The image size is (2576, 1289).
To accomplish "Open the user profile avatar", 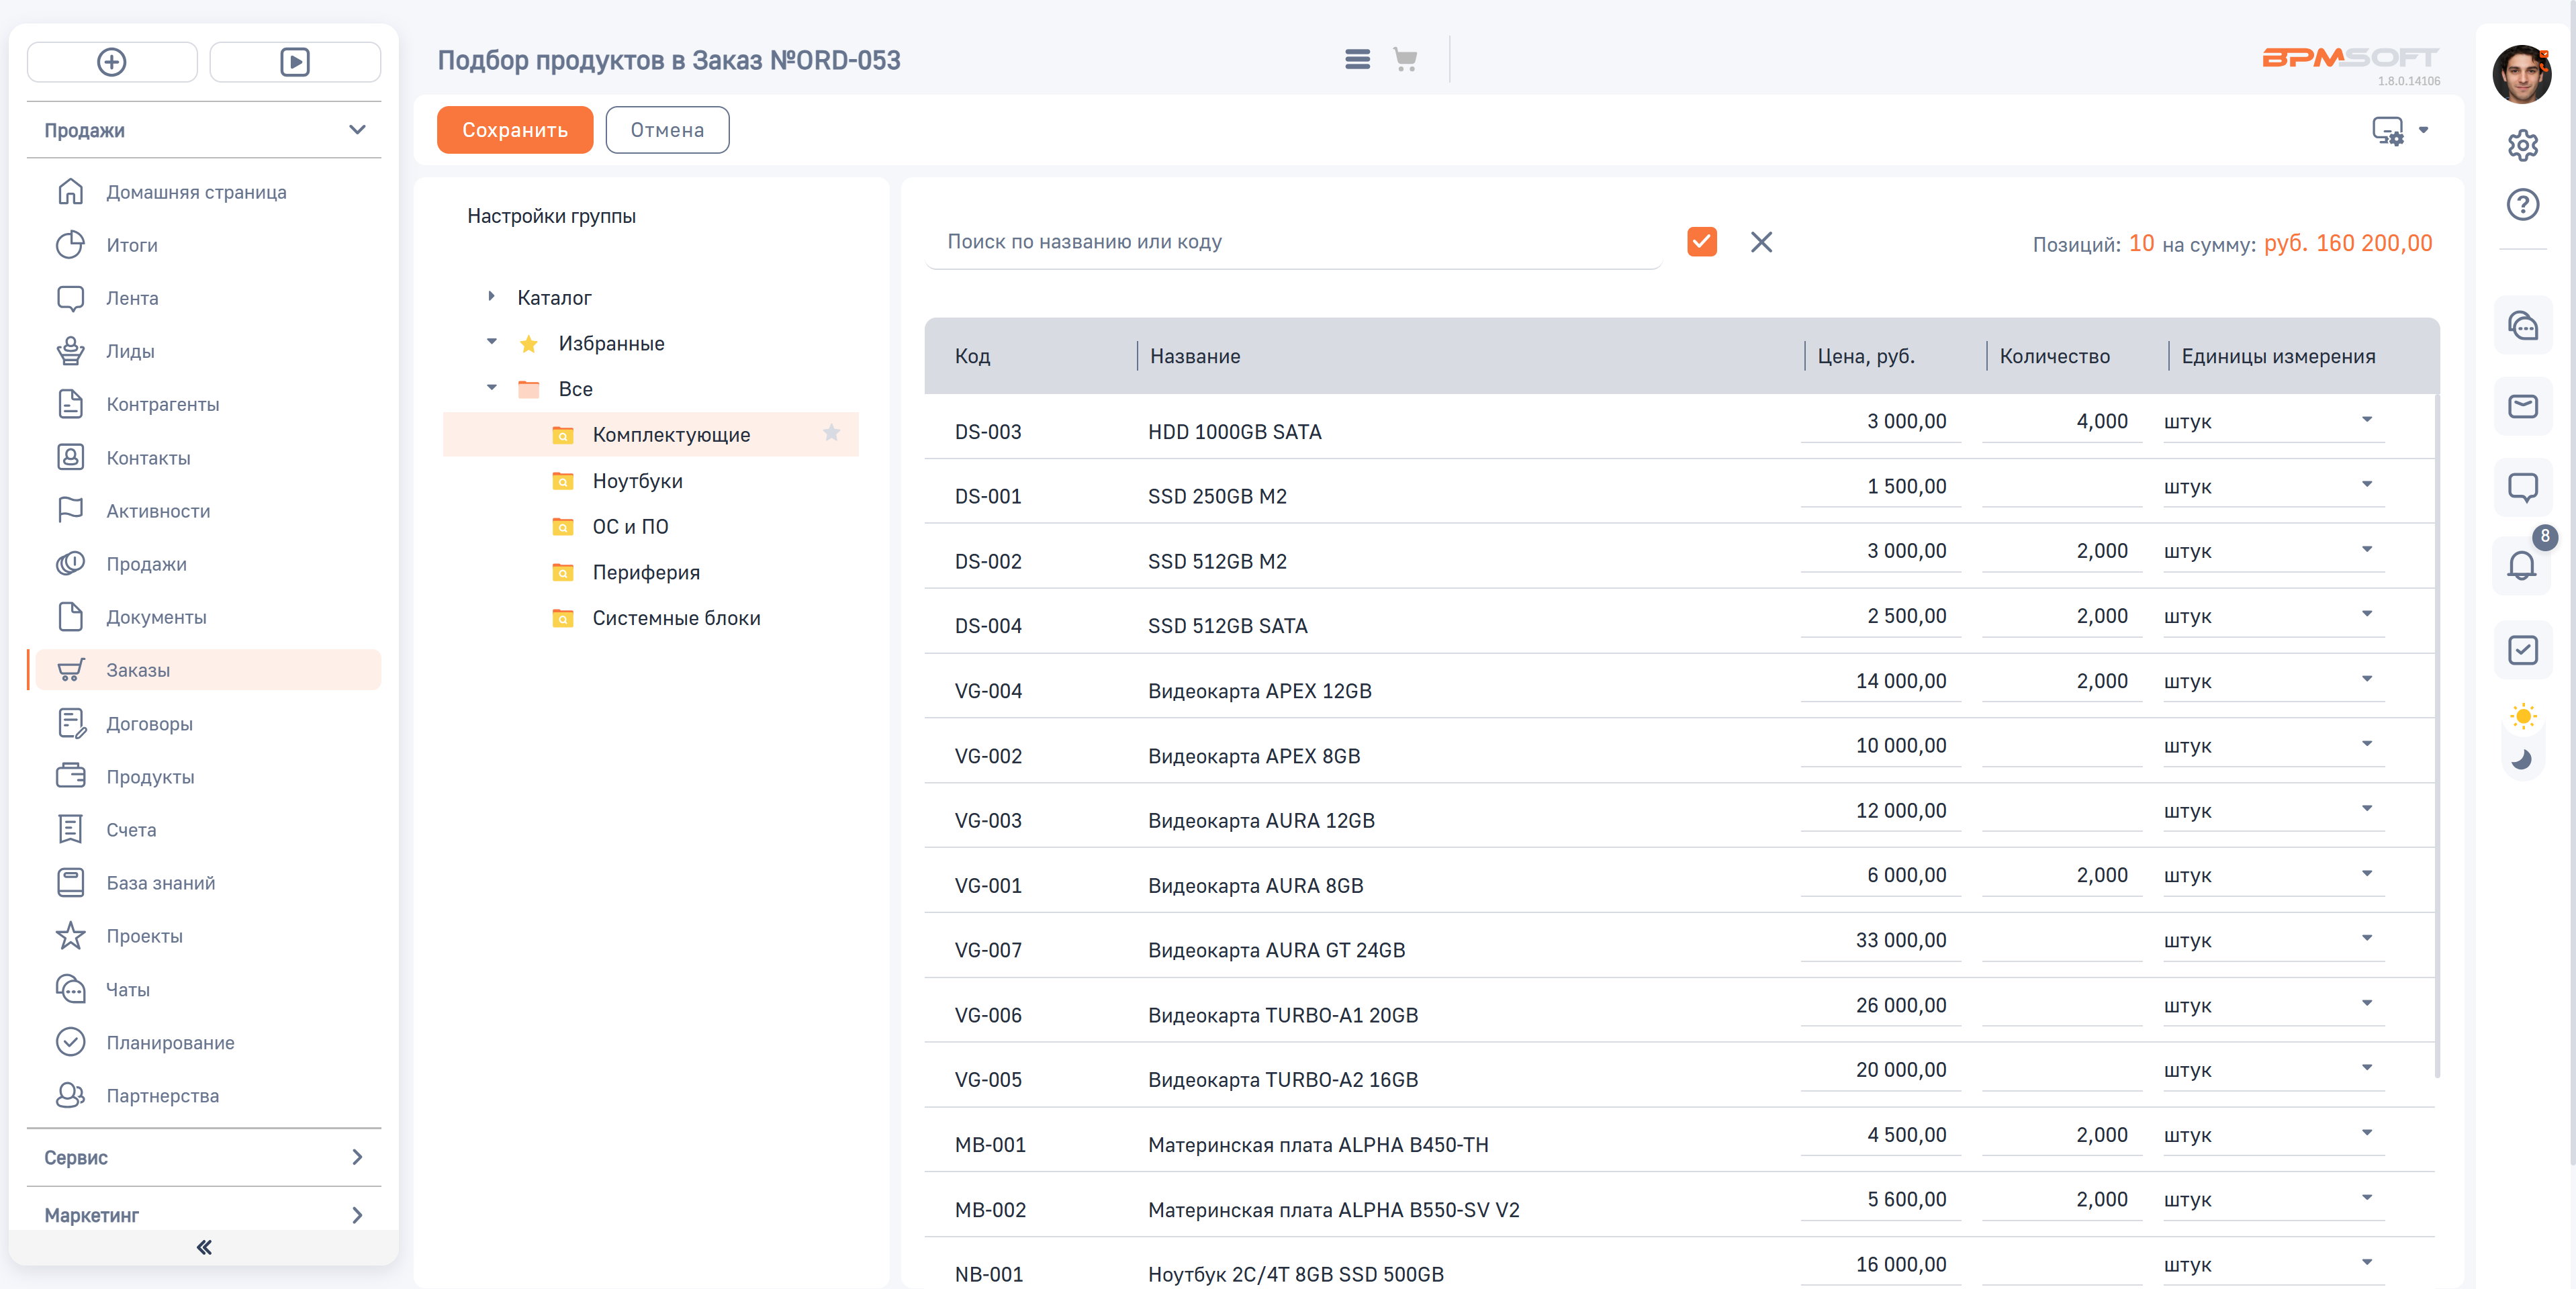I will (2522, 74).
